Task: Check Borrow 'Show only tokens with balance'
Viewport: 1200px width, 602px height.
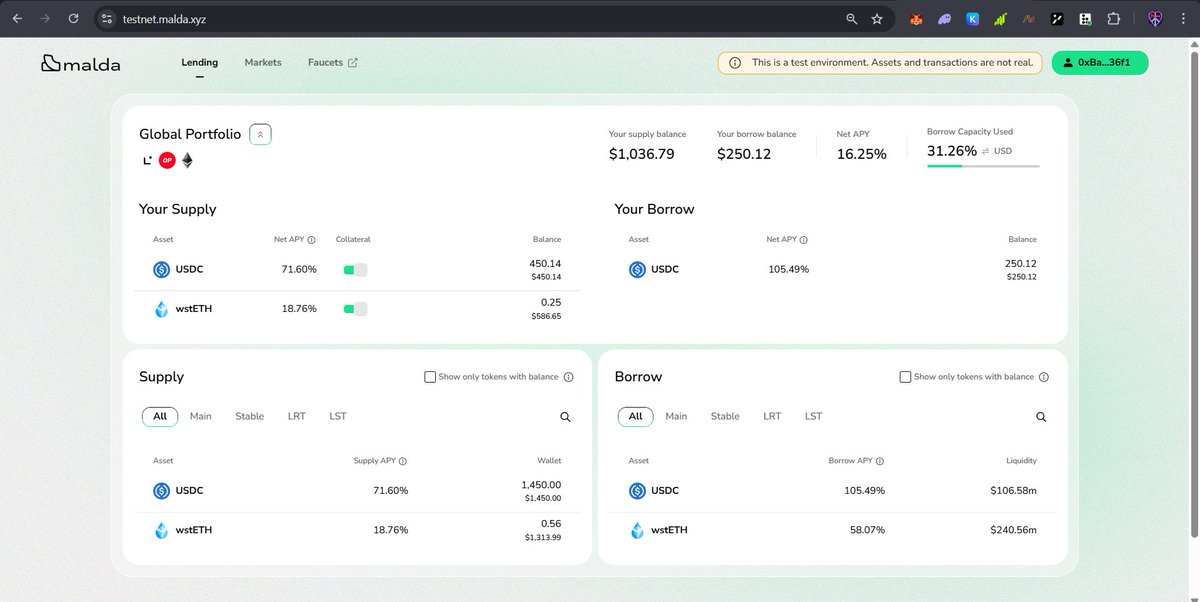Action: pyautogui.click(x=905, y=377)
